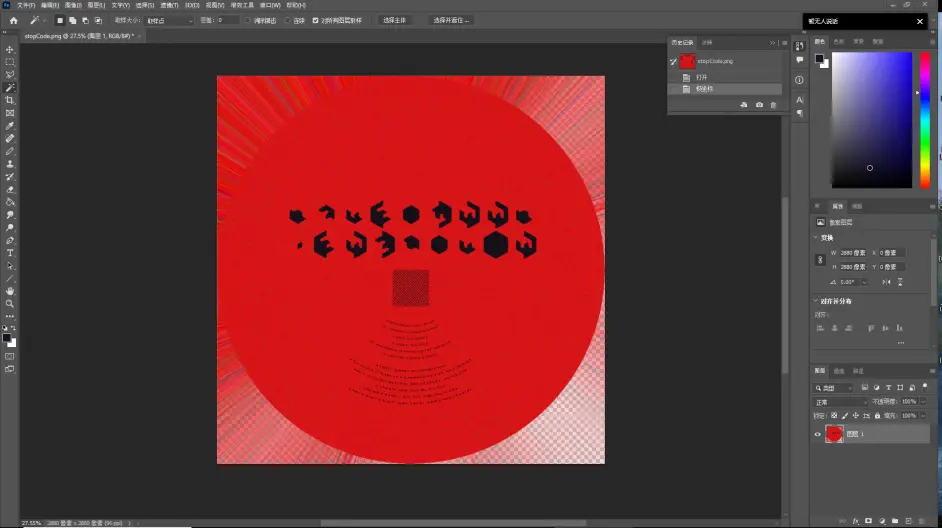This screenshot has width=942, height=528.
Task: Switch to the stopCode.png document tab
Action: pos(76,36)
